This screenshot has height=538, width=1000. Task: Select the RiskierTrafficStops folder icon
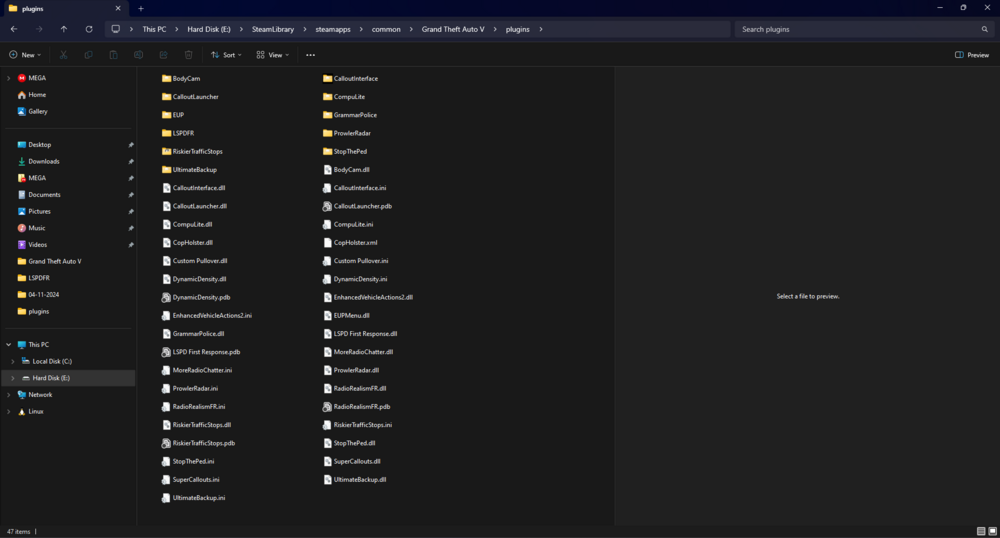point(166,152)
